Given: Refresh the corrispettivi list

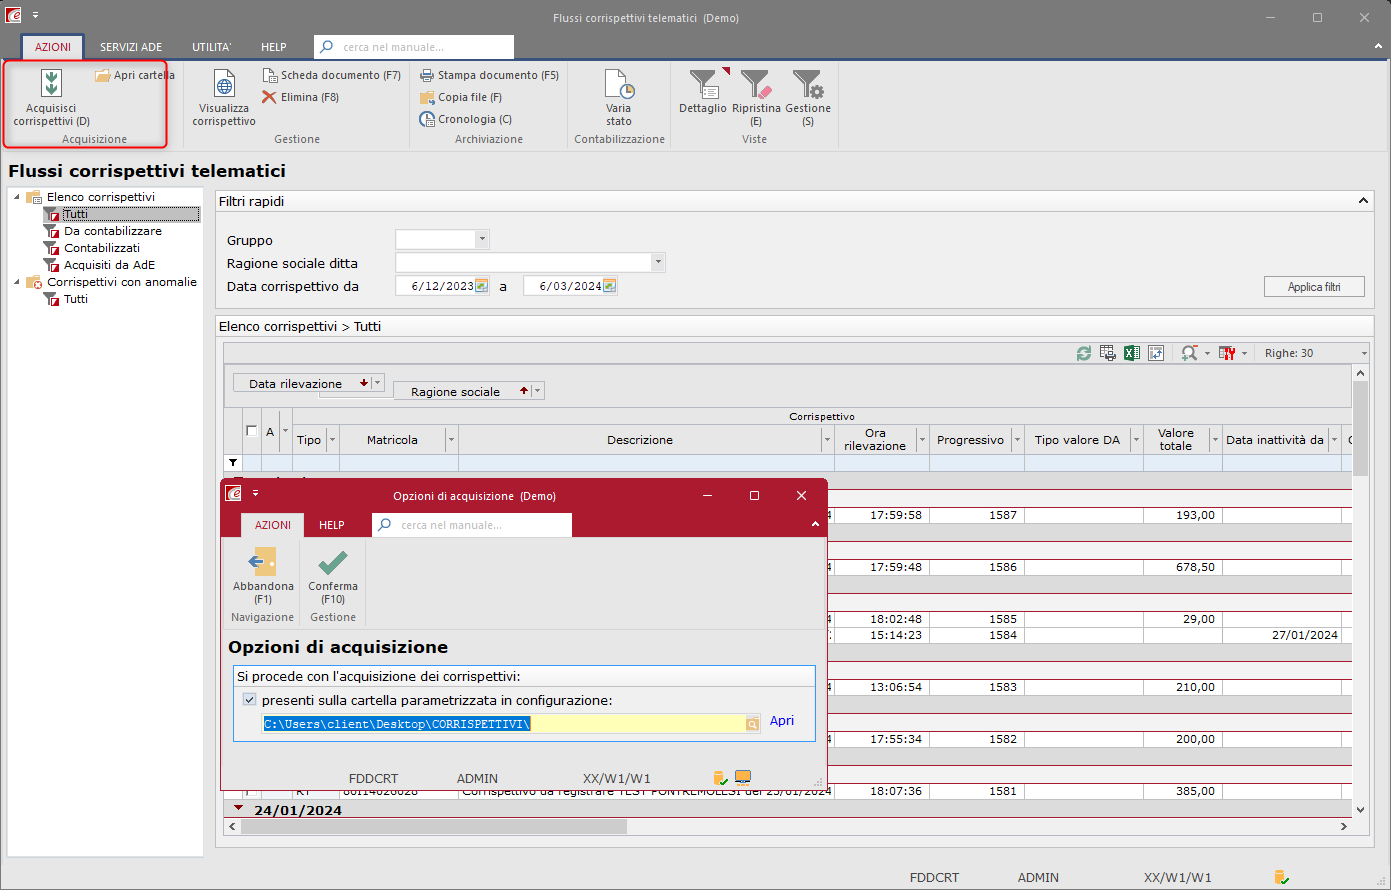Looking at the screenshot, I should pos(1083,353).
